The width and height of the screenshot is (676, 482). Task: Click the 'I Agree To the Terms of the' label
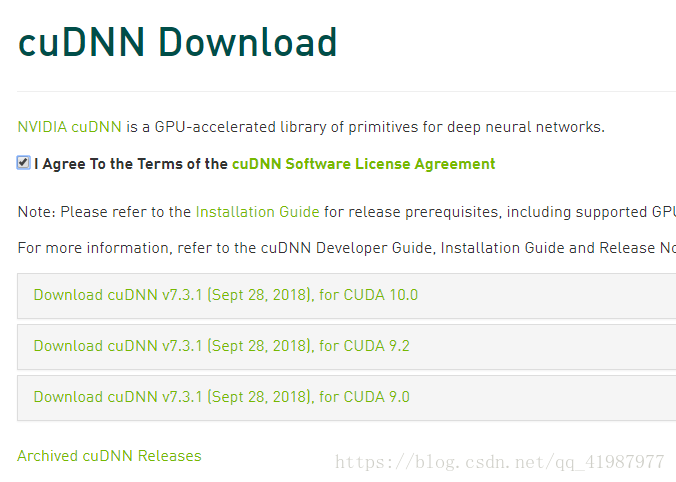point(131,164)
